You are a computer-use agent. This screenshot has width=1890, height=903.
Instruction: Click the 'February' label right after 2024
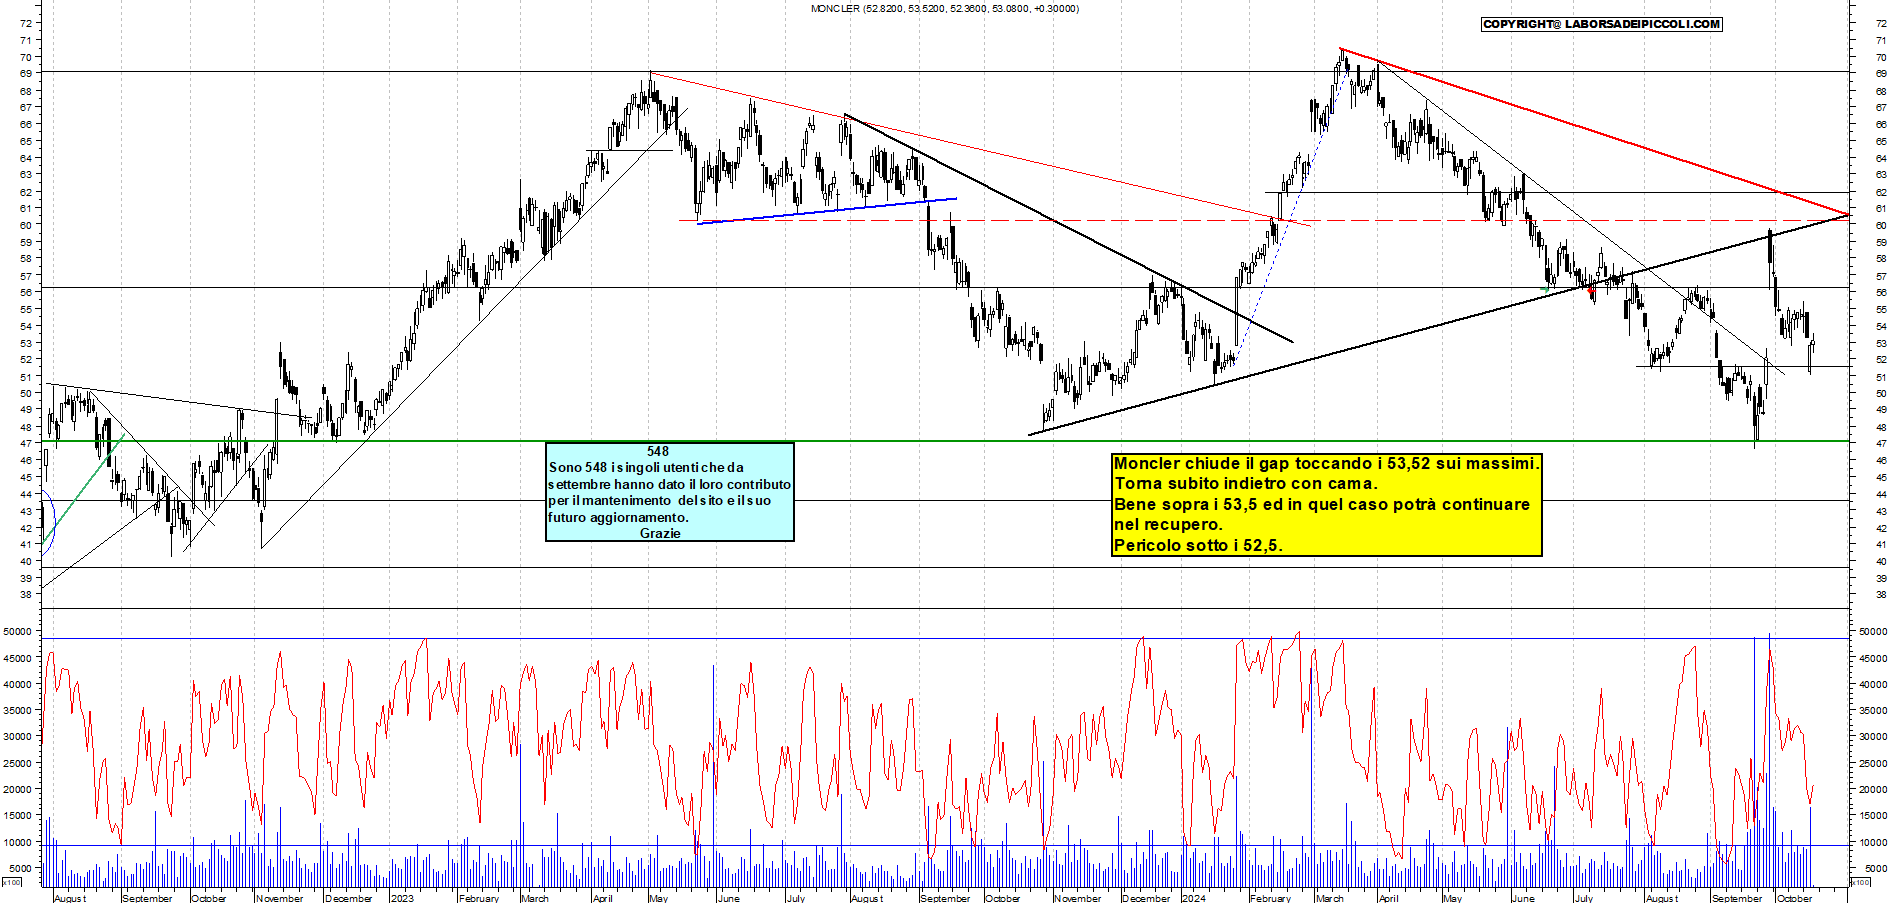(1270, 898)
